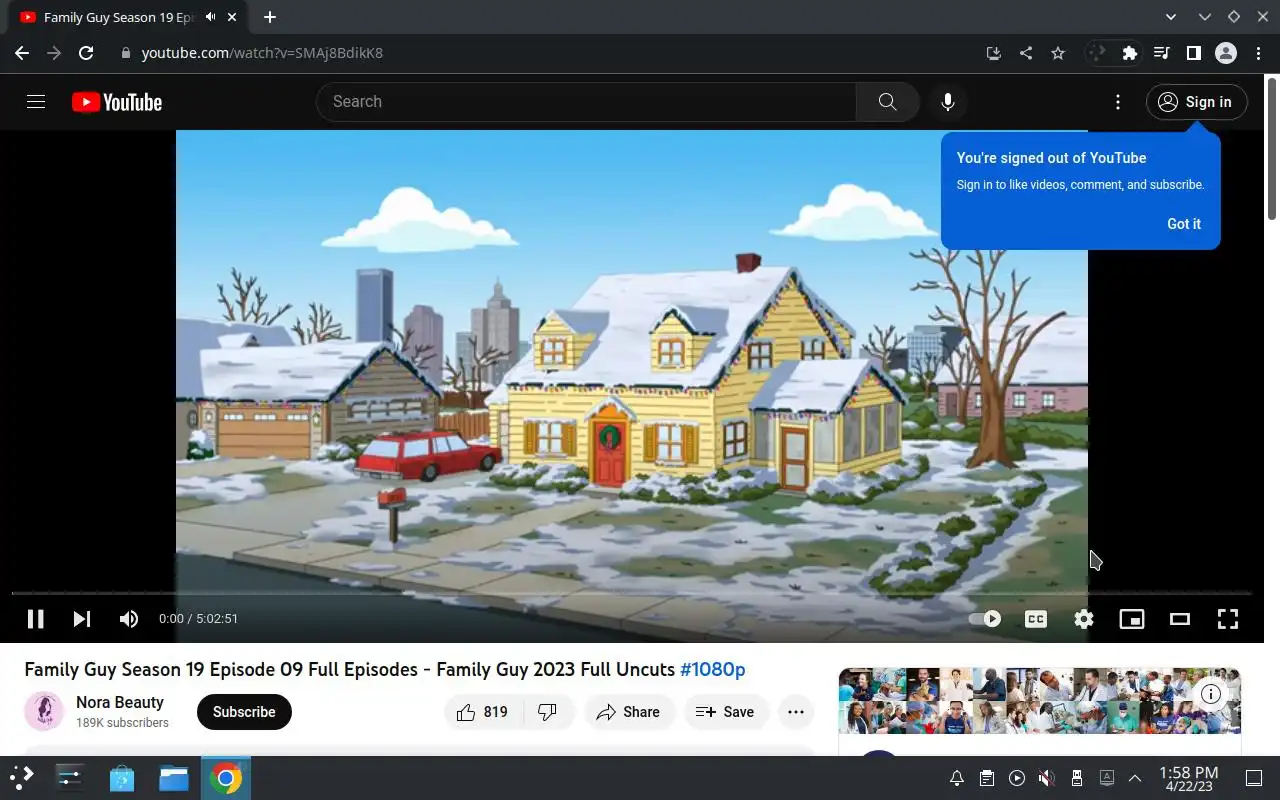Switch to theater mode
Screen dimensions: 1280x800
(x=1180, y=619)
